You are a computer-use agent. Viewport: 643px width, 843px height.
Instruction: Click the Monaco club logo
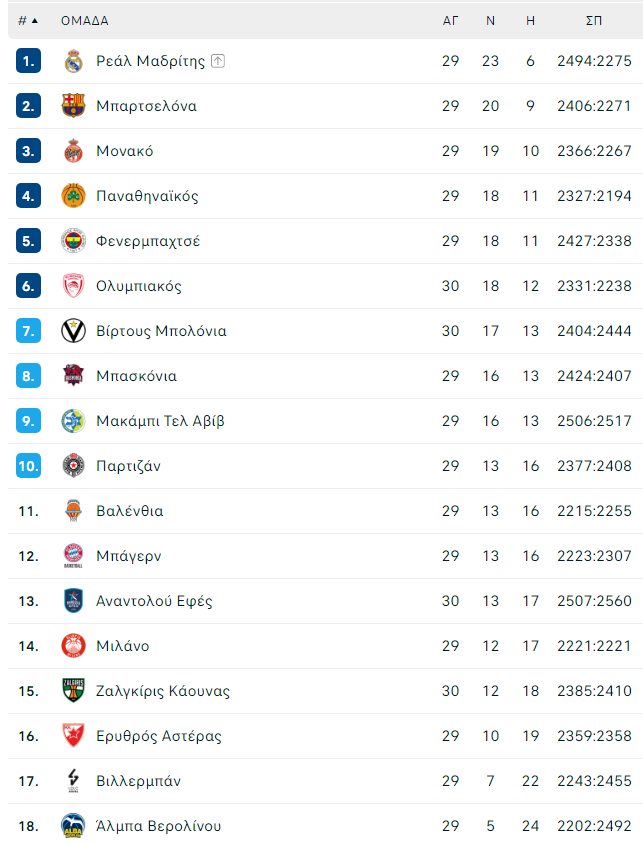pyautogui.click(x=74, y=151)
